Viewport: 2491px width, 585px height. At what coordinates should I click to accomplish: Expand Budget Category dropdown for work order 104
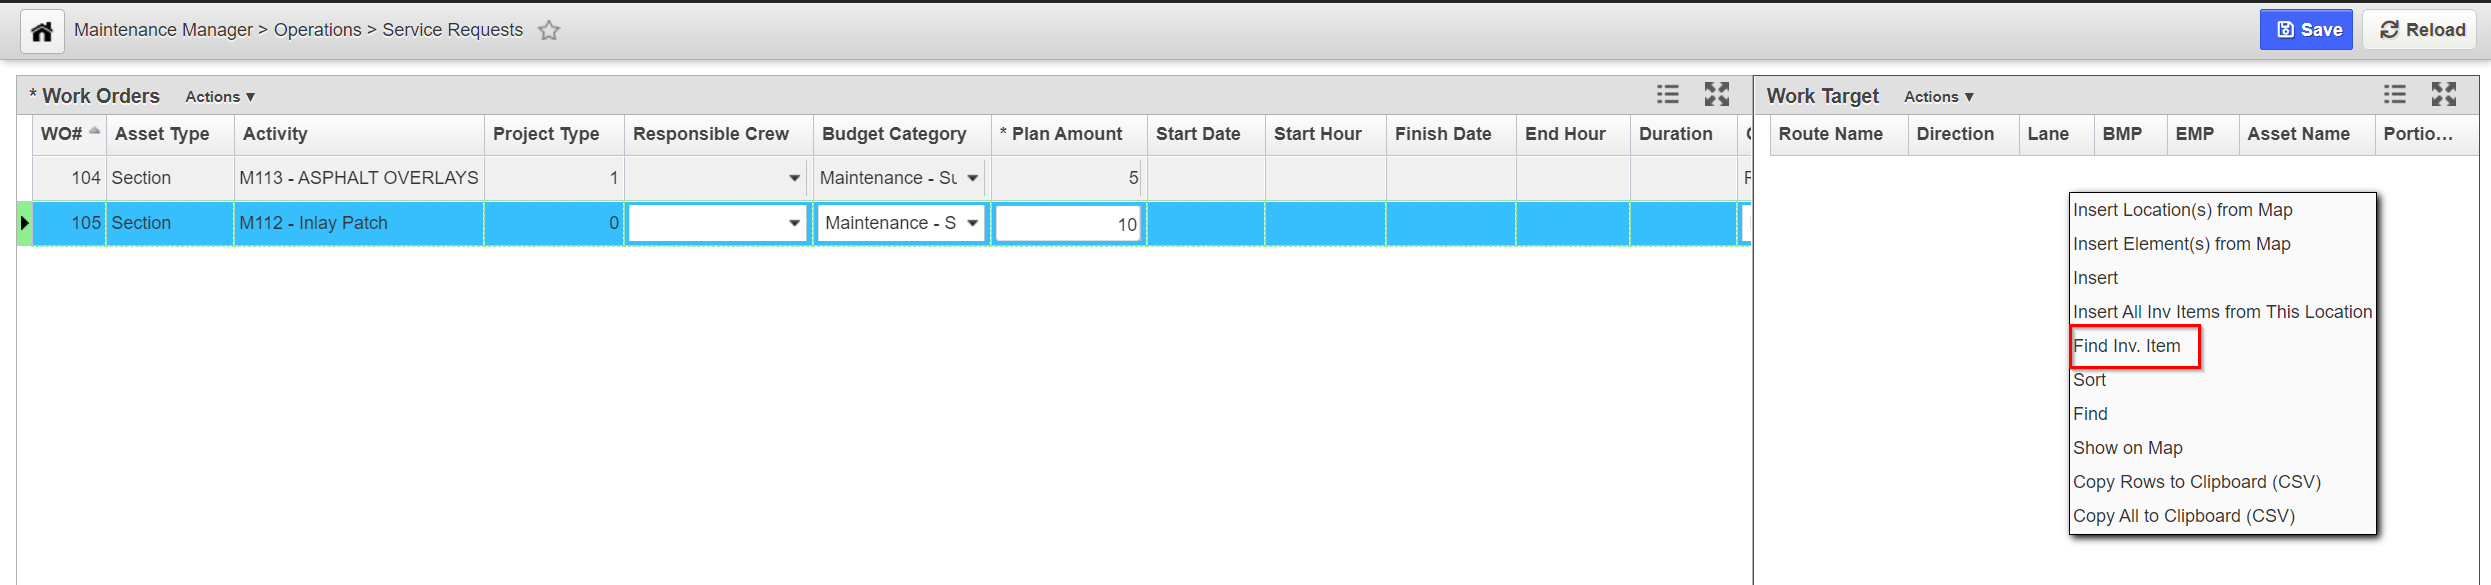pos(972,178)
